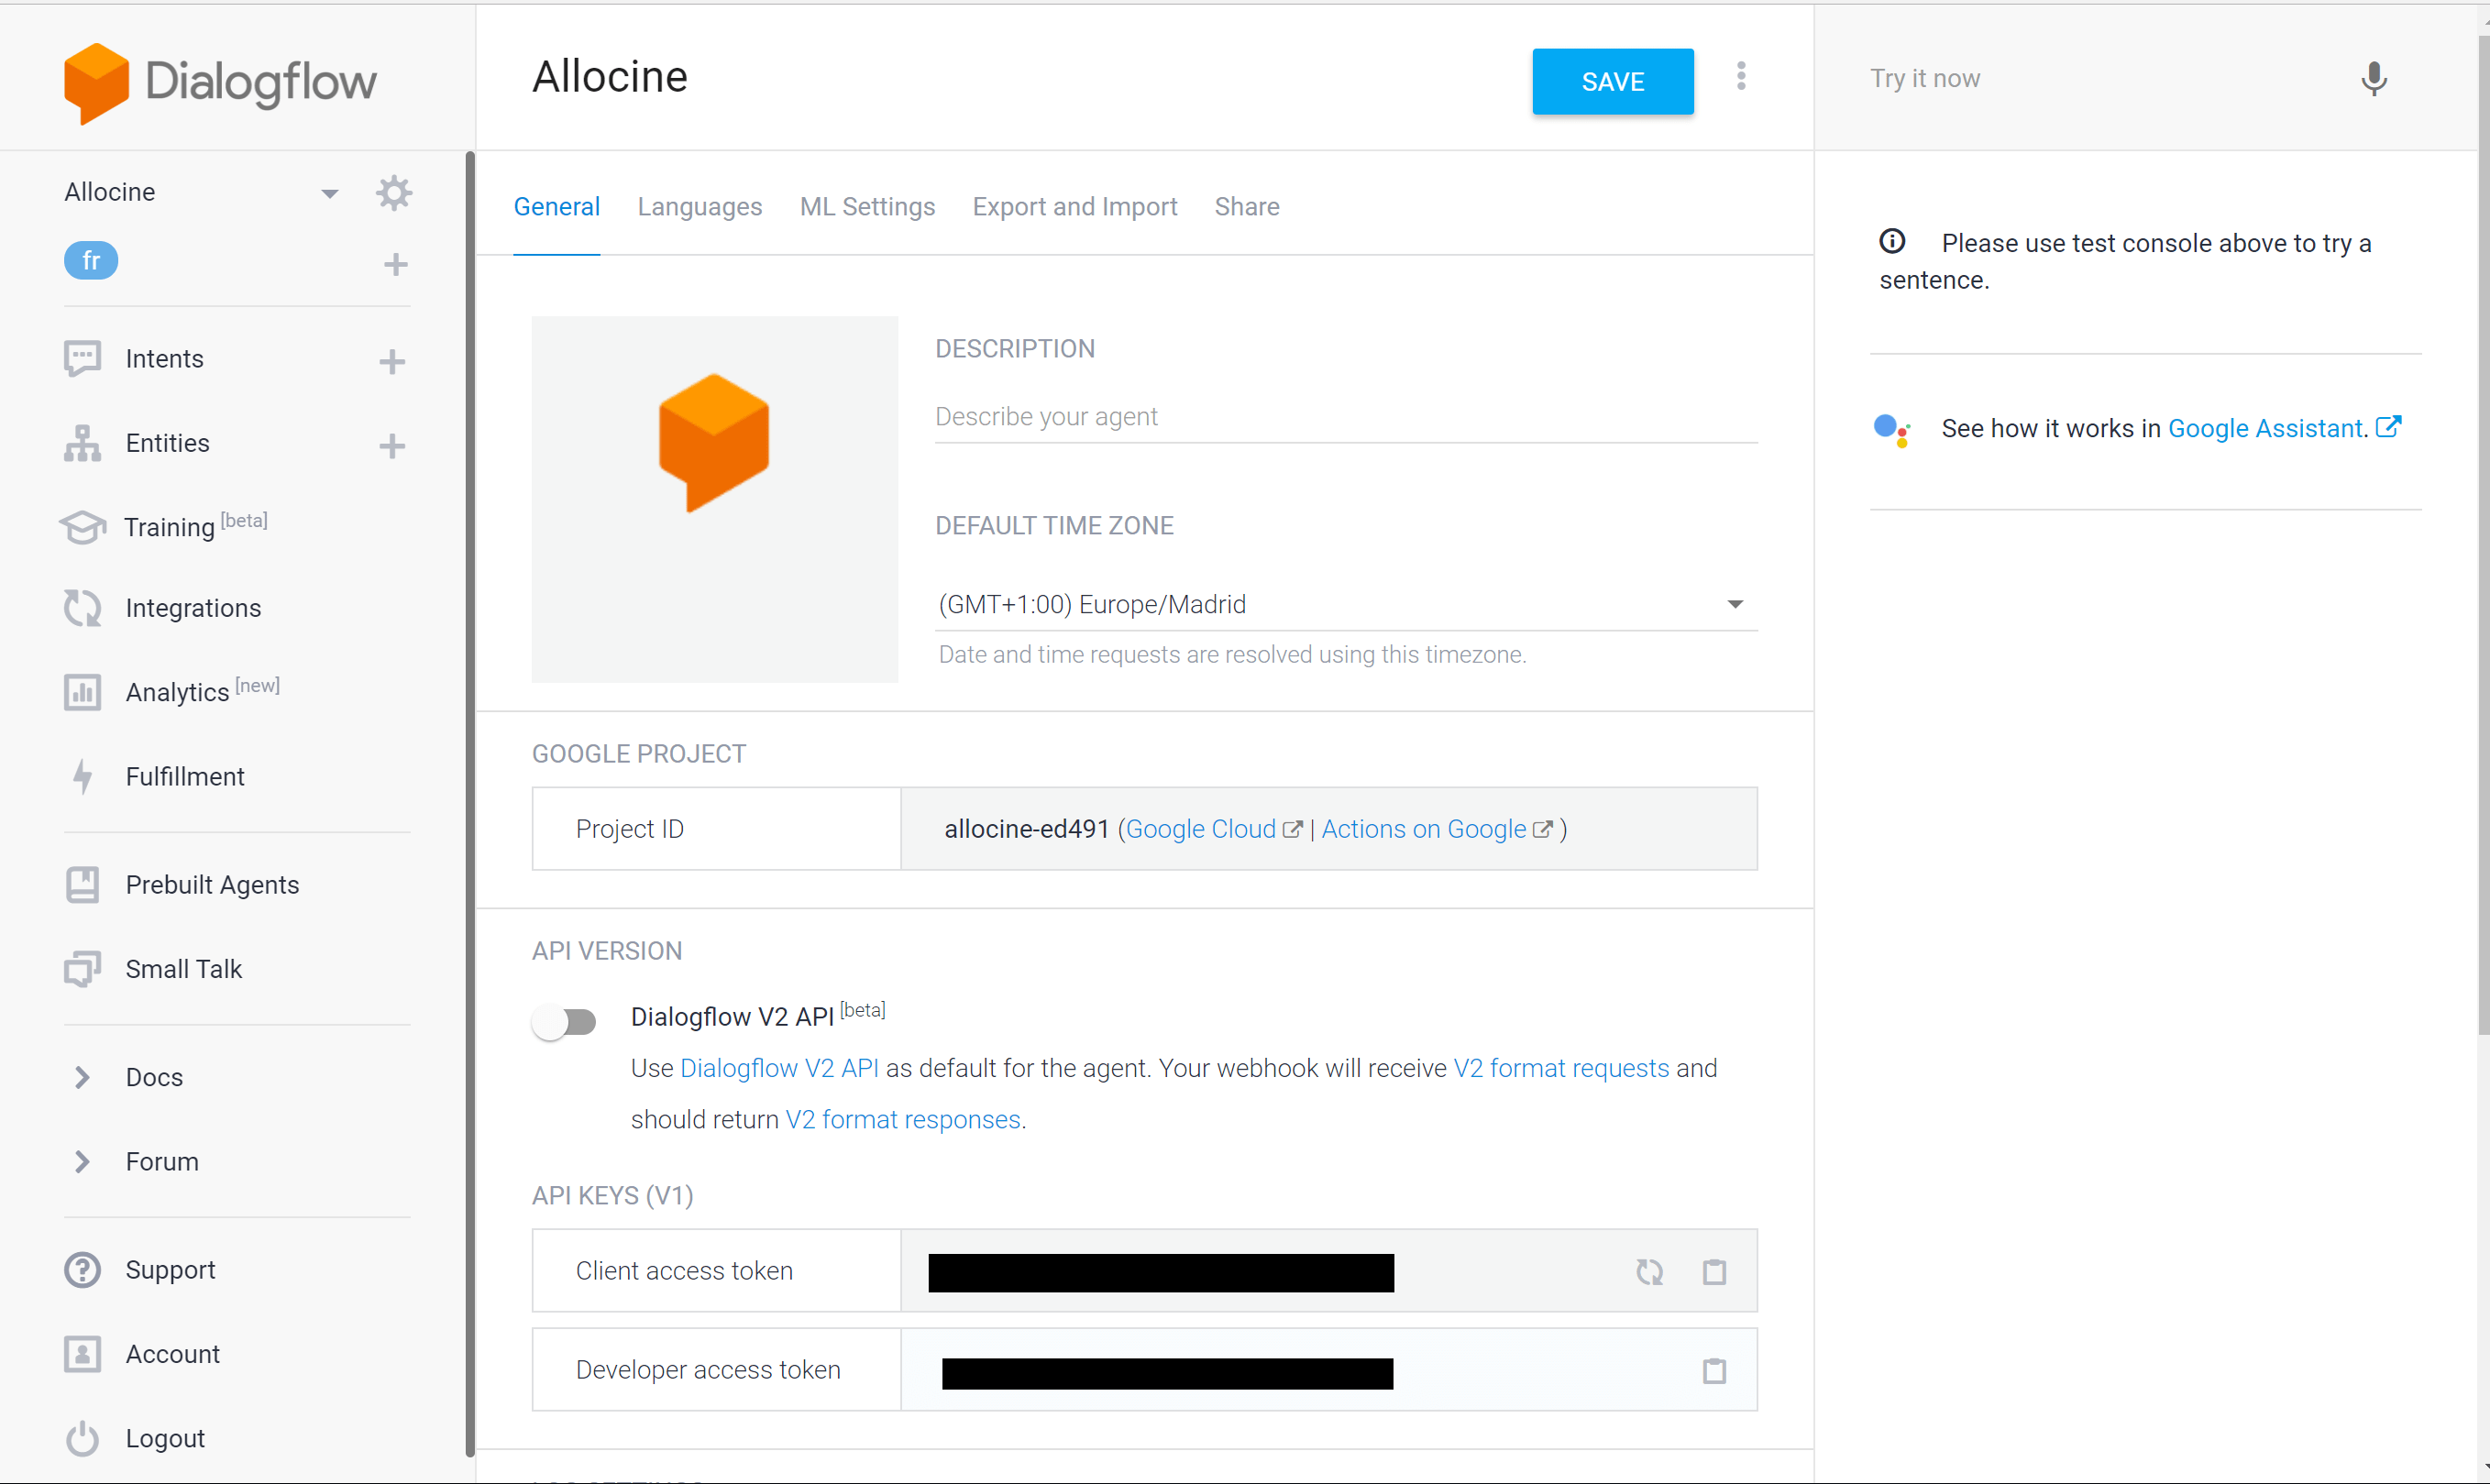Image resolution: width=2490 pixels, height=1484 pixels.
Task: Copy the client access token
Action: click(1714, 1271)
